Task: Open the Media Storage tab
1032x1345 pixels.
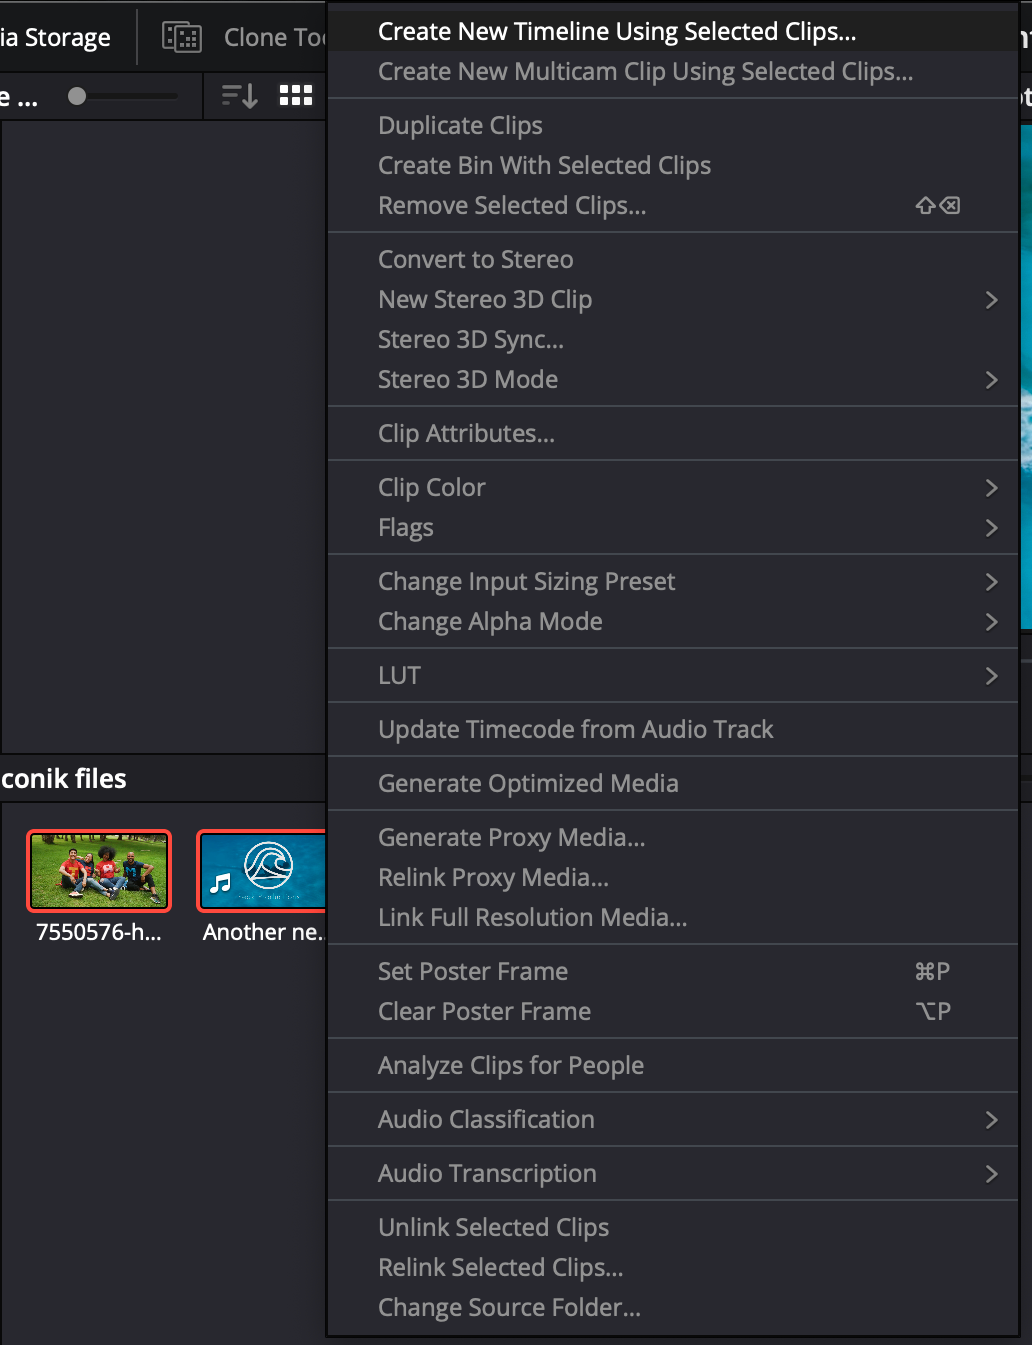Action: (x=56, y=37)
